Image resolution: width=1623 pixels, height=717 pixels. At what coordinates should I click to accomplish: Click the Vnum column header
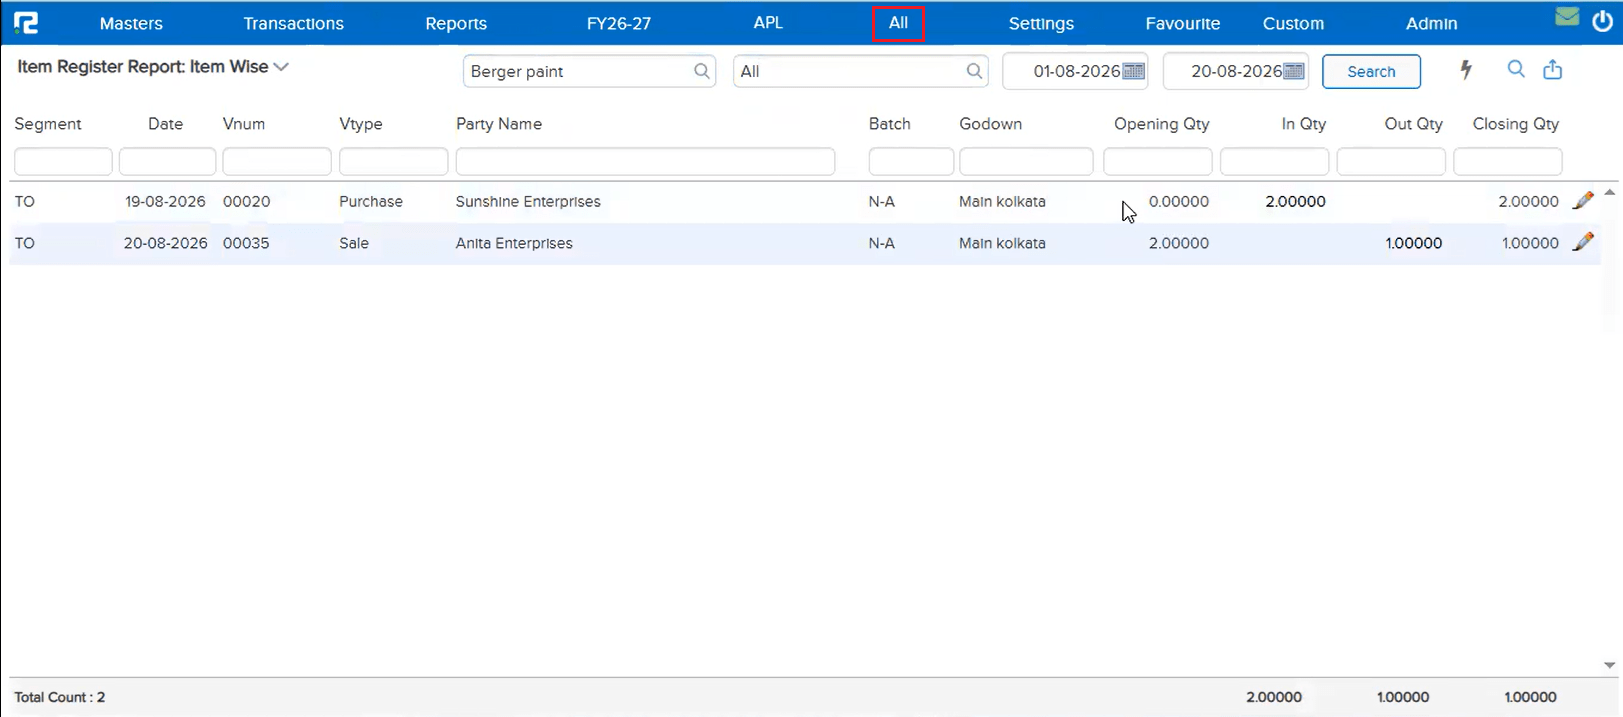(x=244, y=124)
